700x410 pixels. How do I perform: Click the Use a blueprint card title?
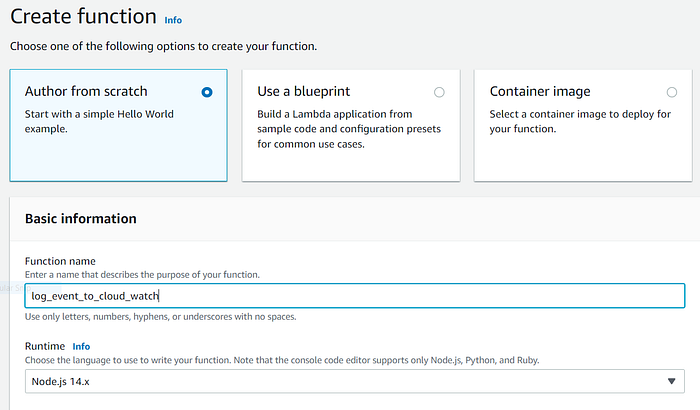(x=304, y=91)
